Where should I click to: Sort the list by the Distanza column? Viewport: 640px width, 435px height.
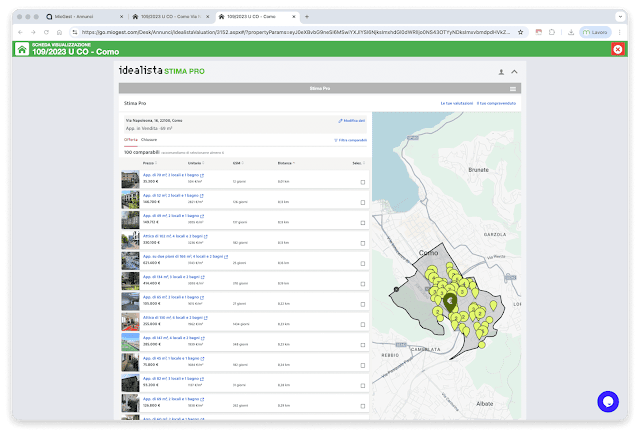point(286,163)
